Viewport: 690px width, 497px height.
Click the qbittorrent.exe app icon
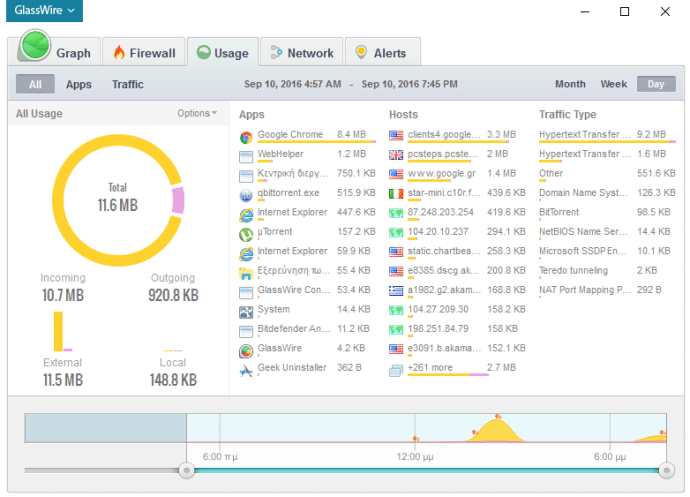pos(246,195)
